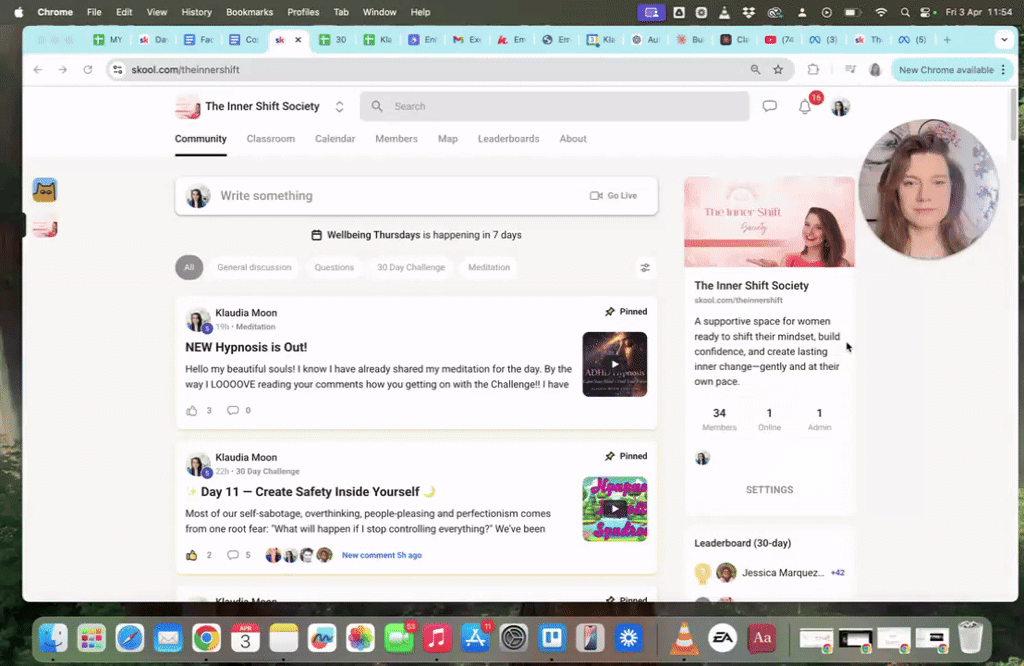
Task: Open the SETTINGS button in group card
Action: tap(769, 490)
